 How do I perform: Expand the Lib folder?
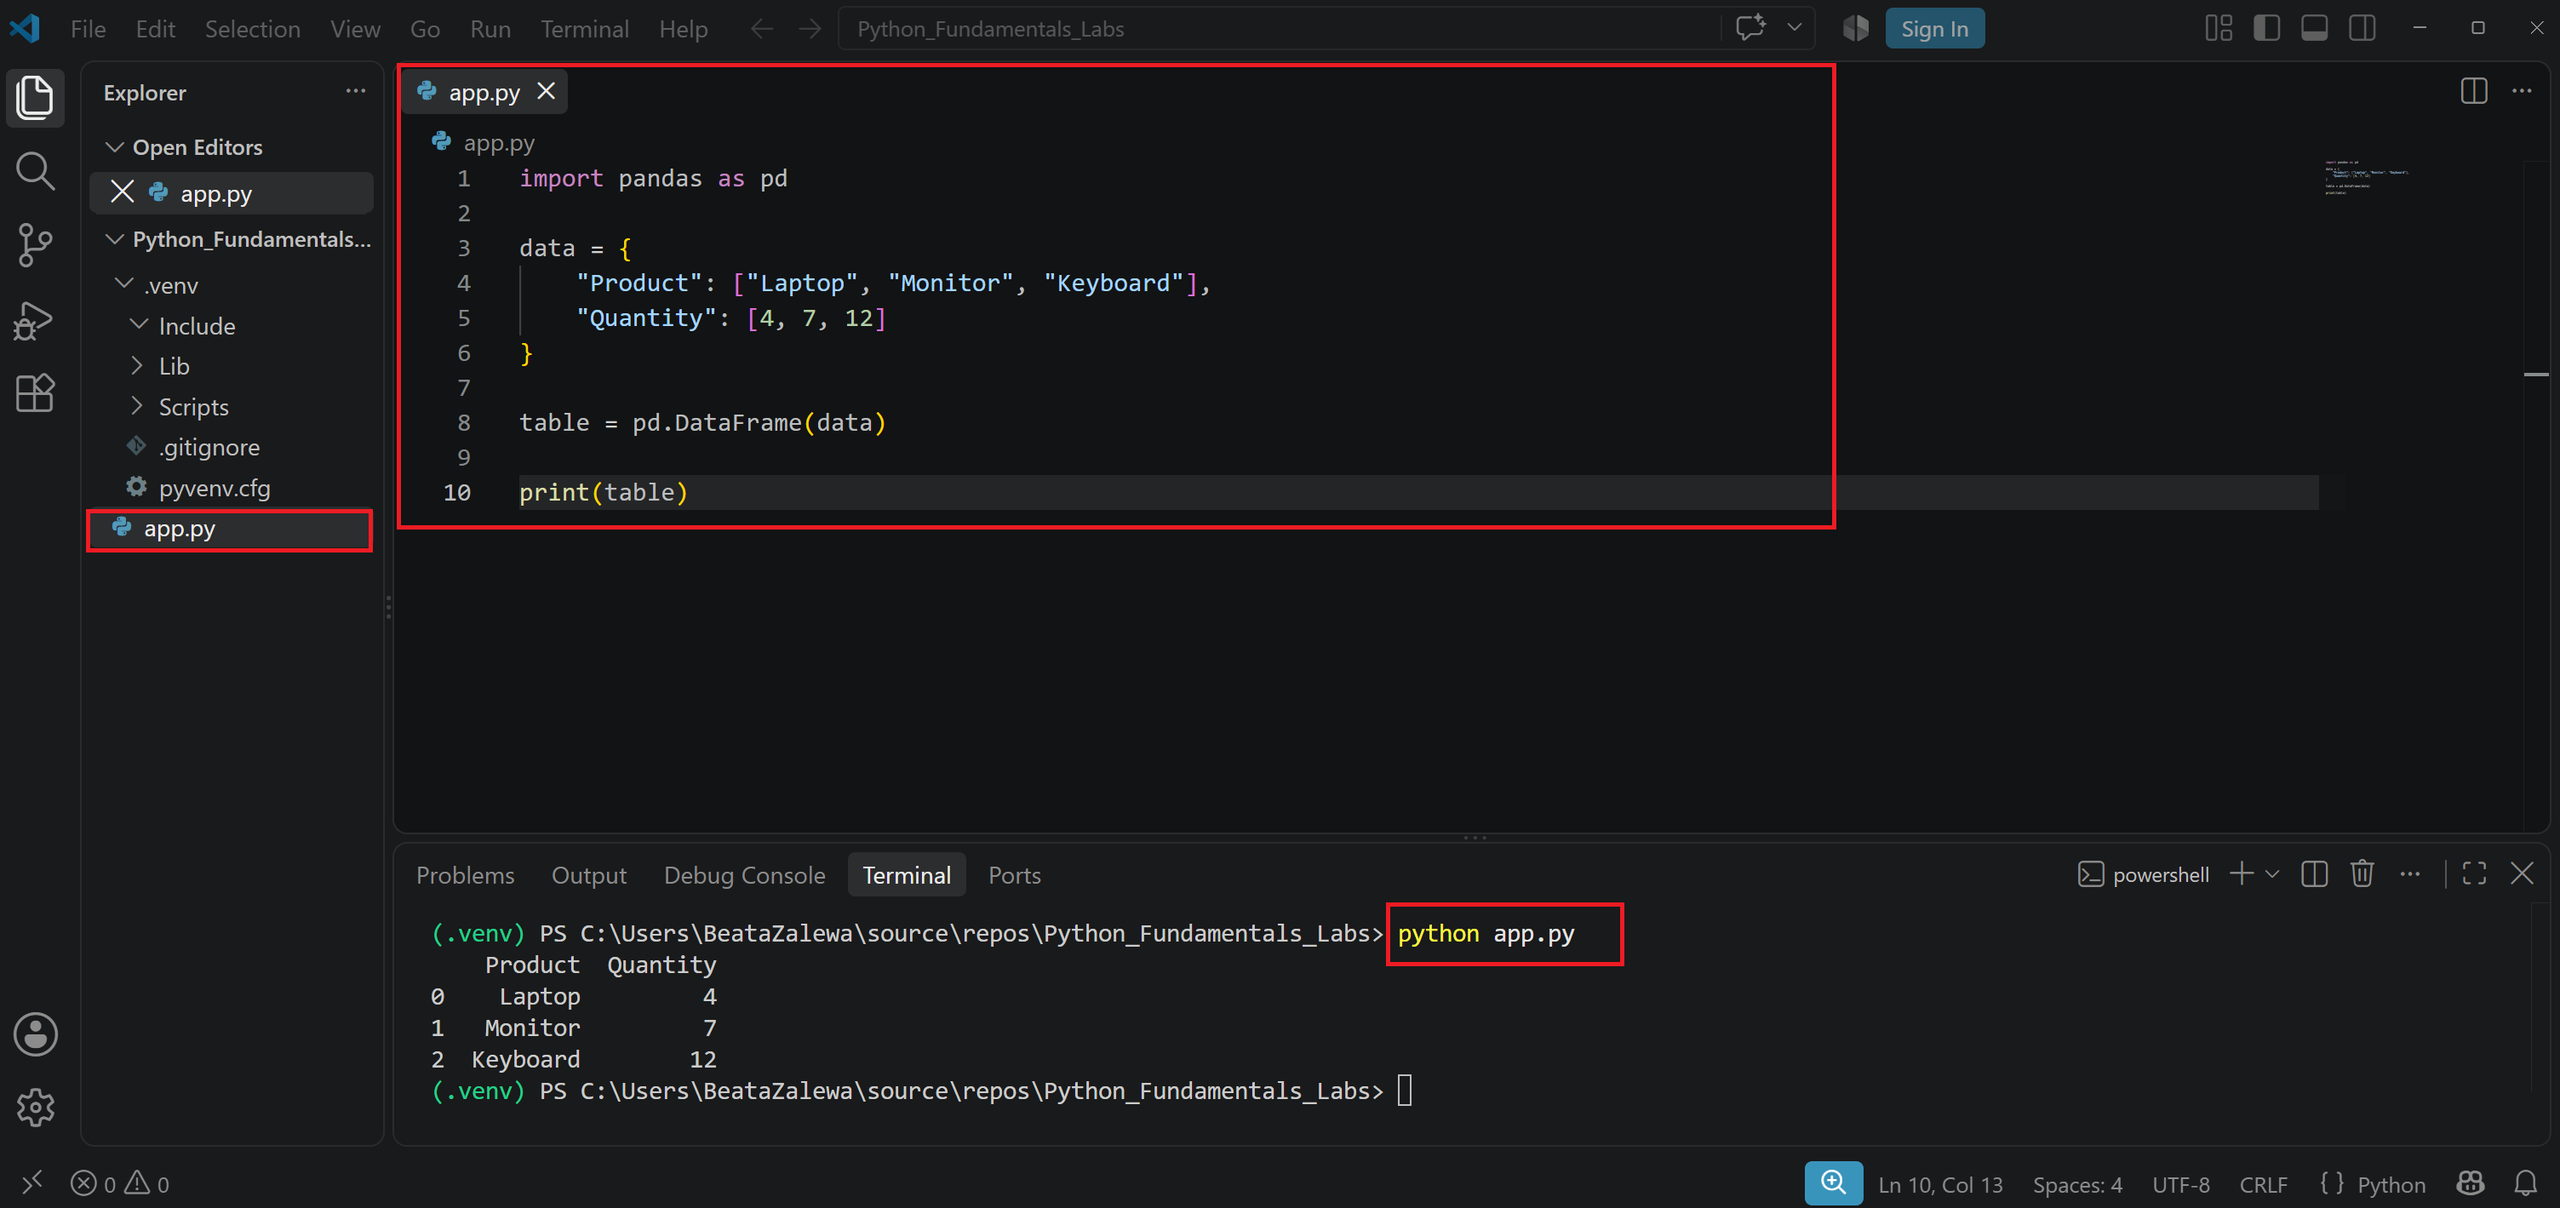137,366
